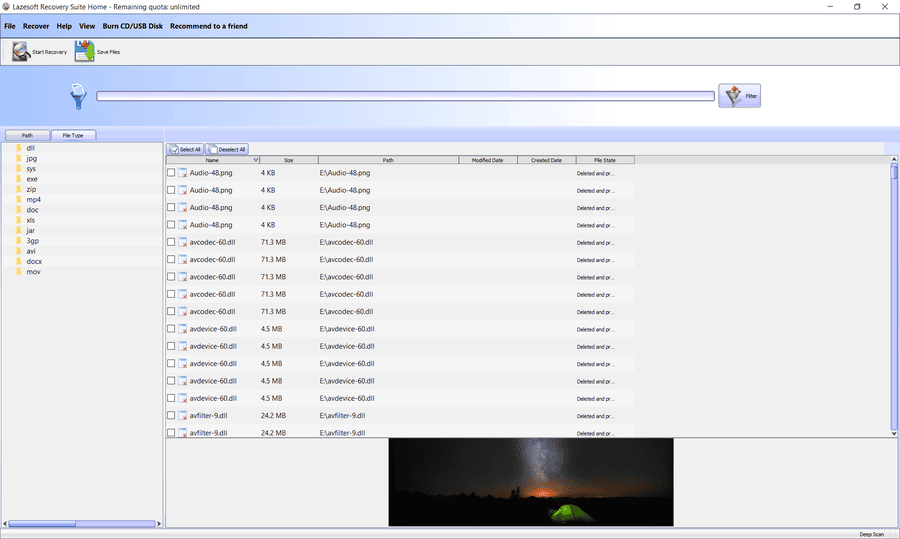Check the last avcodec-60.dll checkbox

171,311
